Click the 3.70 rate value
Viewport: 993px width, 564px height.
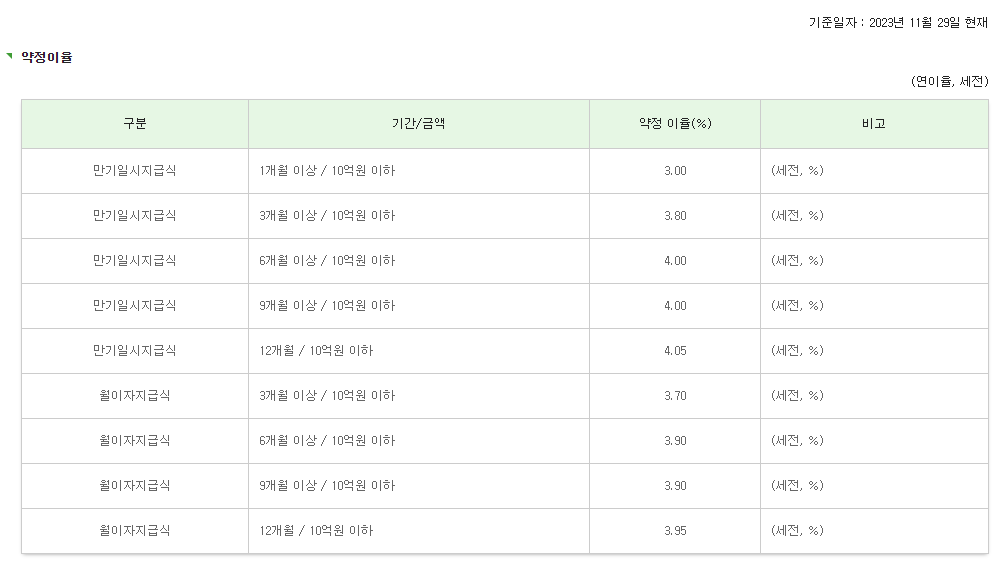click(675, 396)
